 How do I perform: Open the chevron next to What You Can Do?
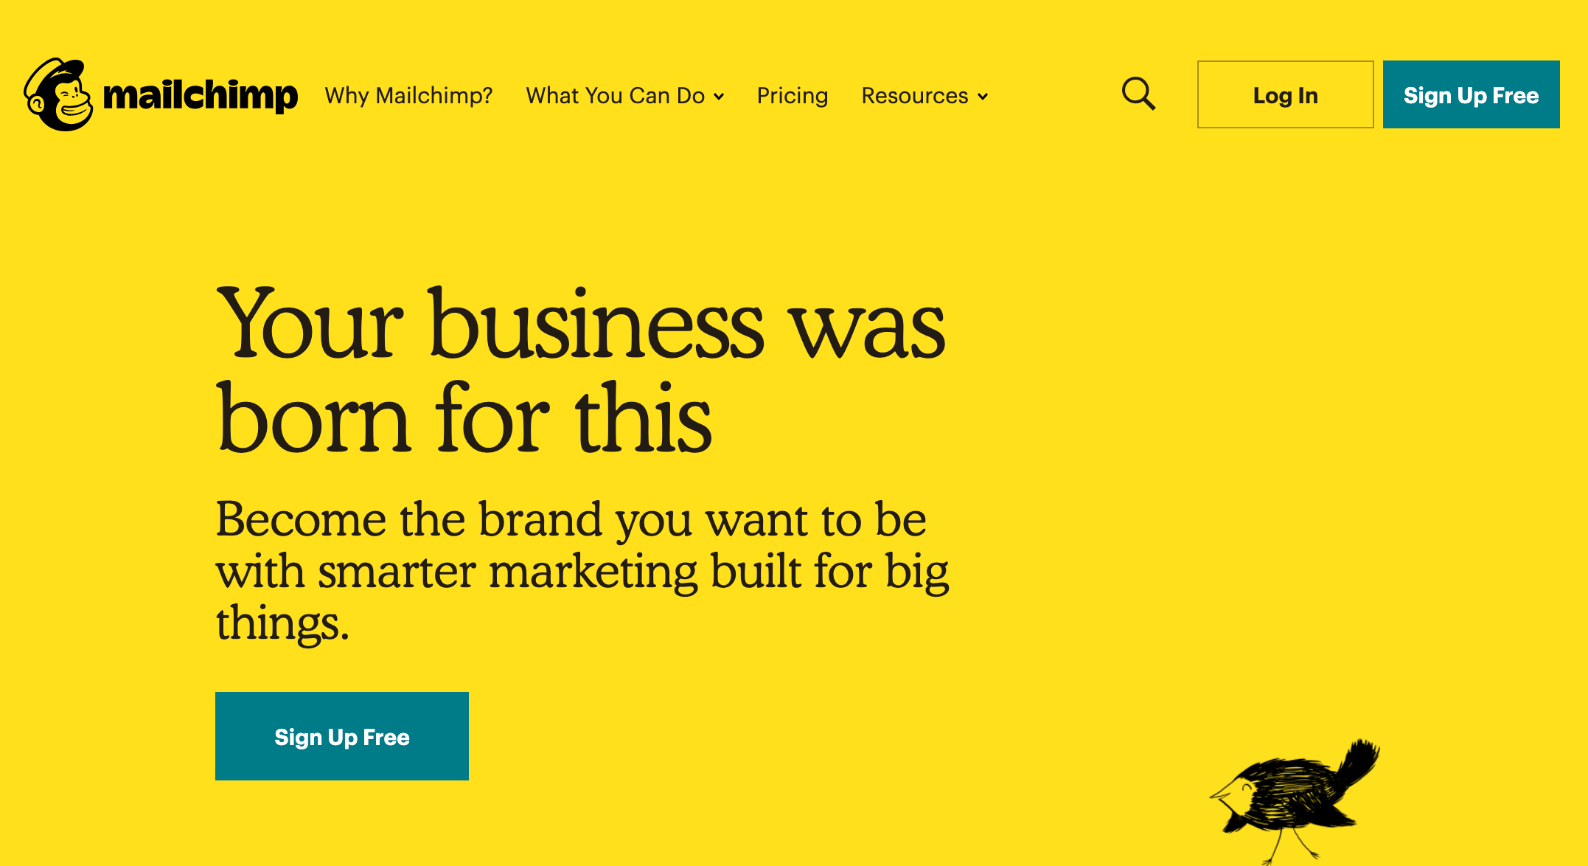coord(720,97)
